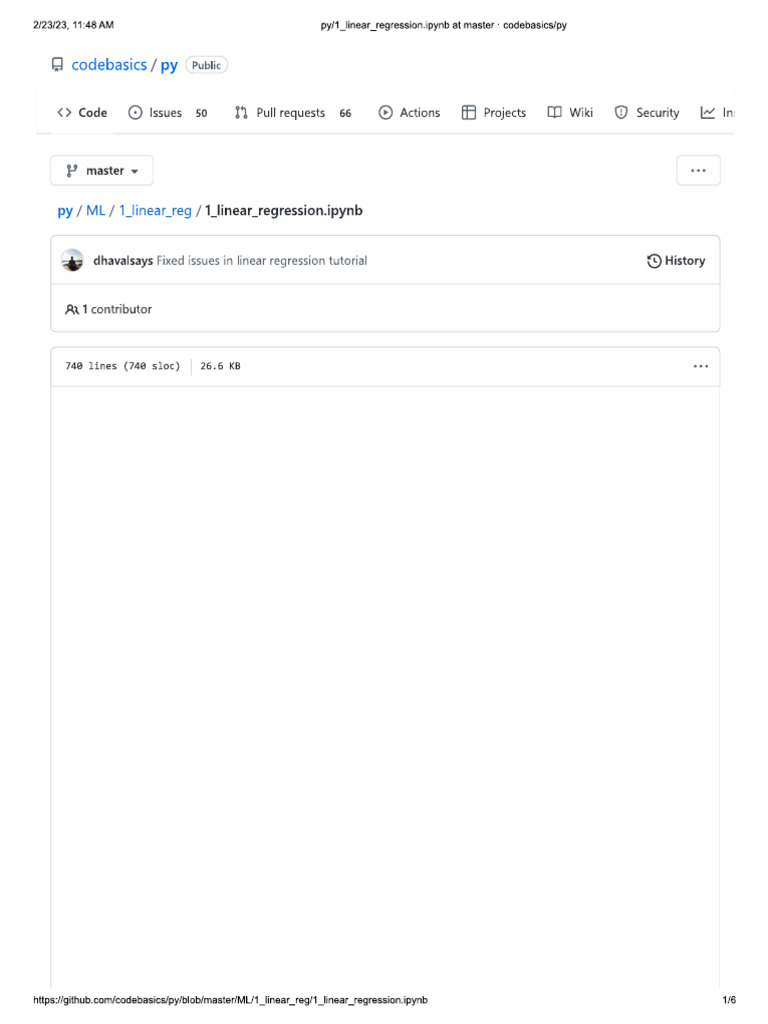
Task: Show the 1 contributor list
Action: tap(108, 310)
